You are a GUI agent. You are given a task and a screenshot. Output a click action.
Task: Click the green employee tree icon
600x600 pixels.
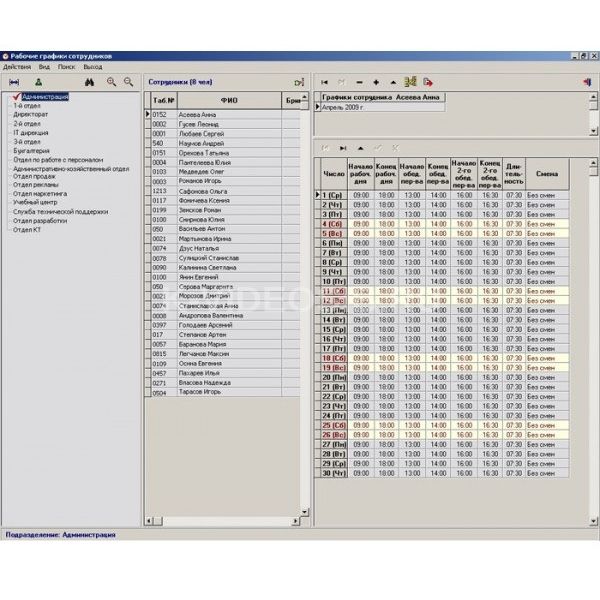click(38, 81)
